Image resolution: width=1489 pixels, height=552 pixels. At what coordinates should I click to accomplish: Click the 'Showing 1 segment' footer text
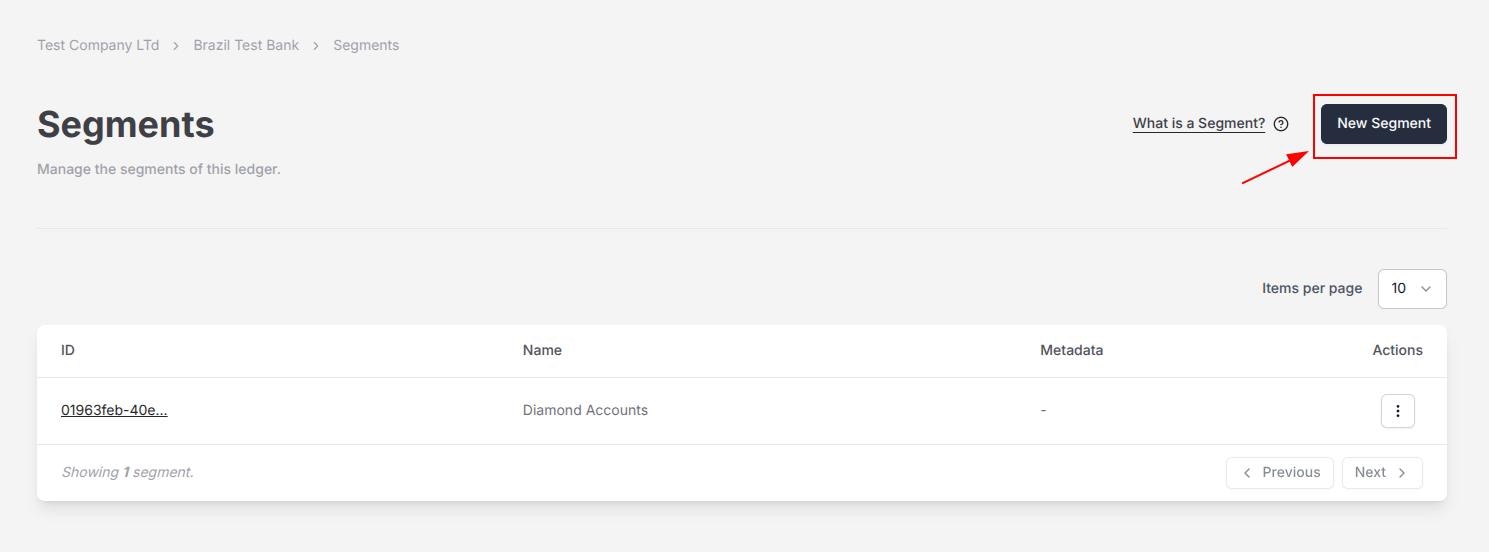point(127,472)
